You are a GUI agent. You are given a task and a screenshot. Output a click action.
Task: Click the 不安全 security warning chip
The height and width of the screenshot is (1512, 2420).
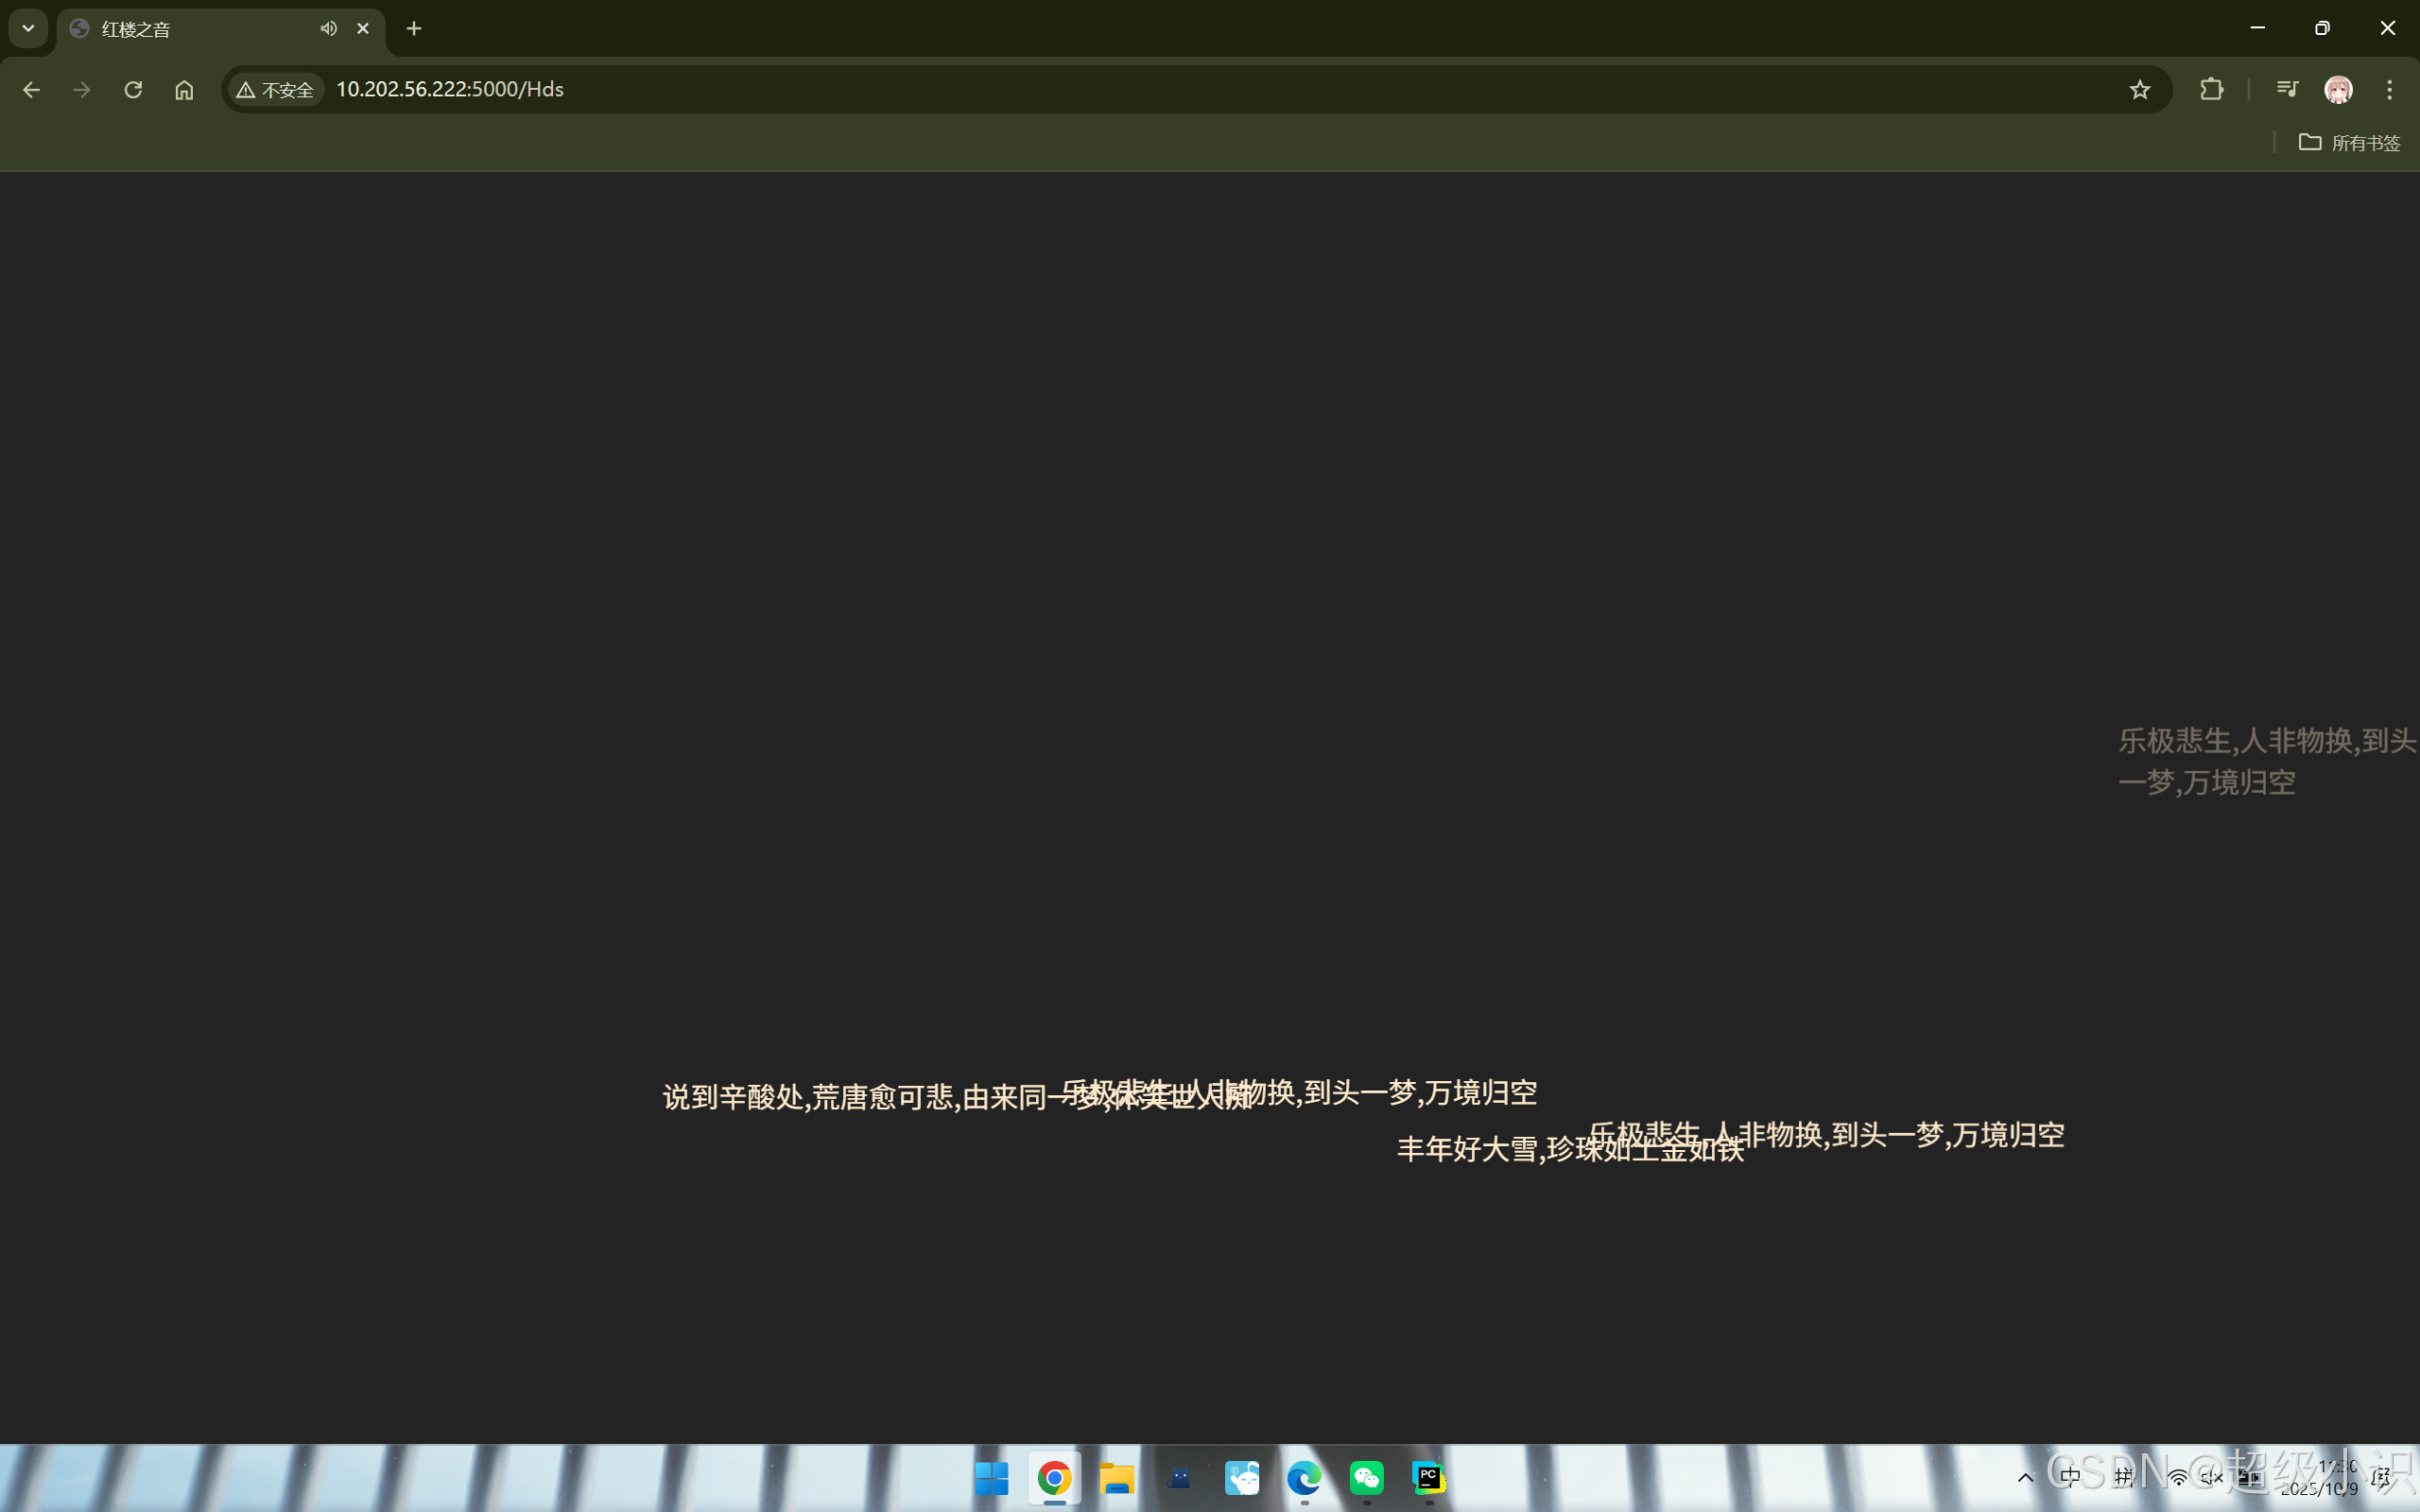click(275, 90)
